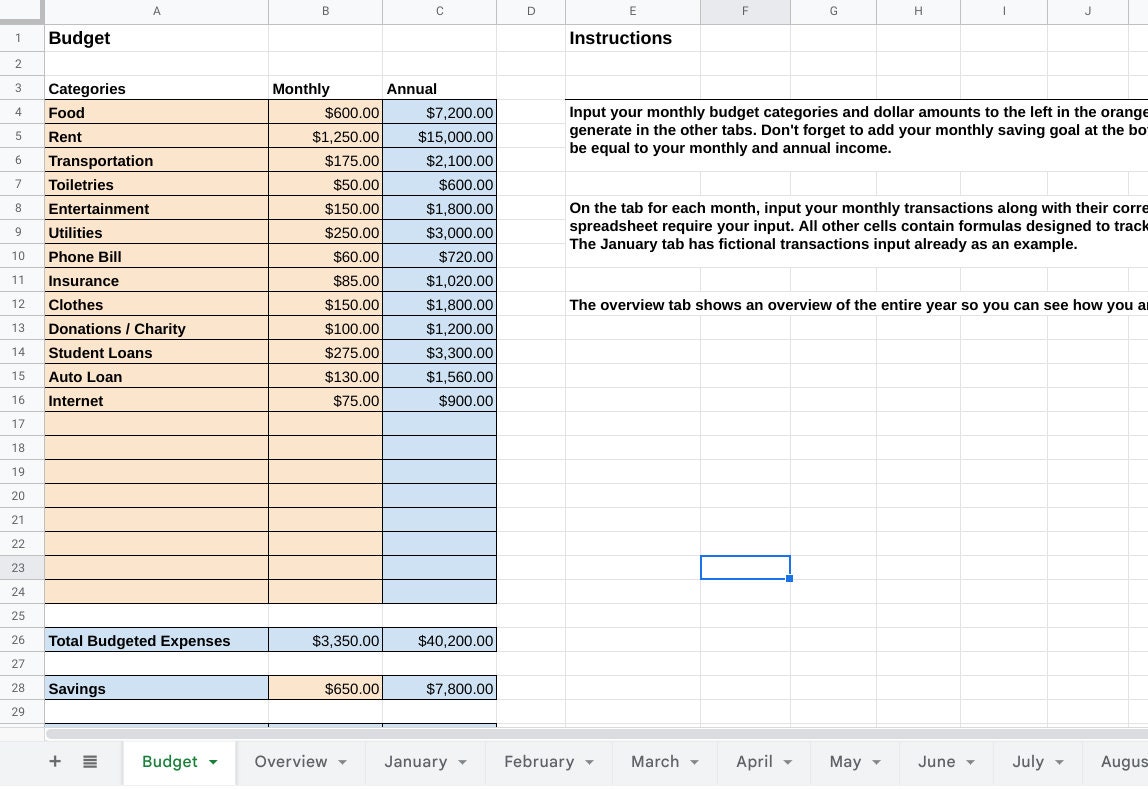The width and height of the screenshot is (1148, 789).
Task: Open the Budget tab dropdown menu
Action: [x=212, y=761]
